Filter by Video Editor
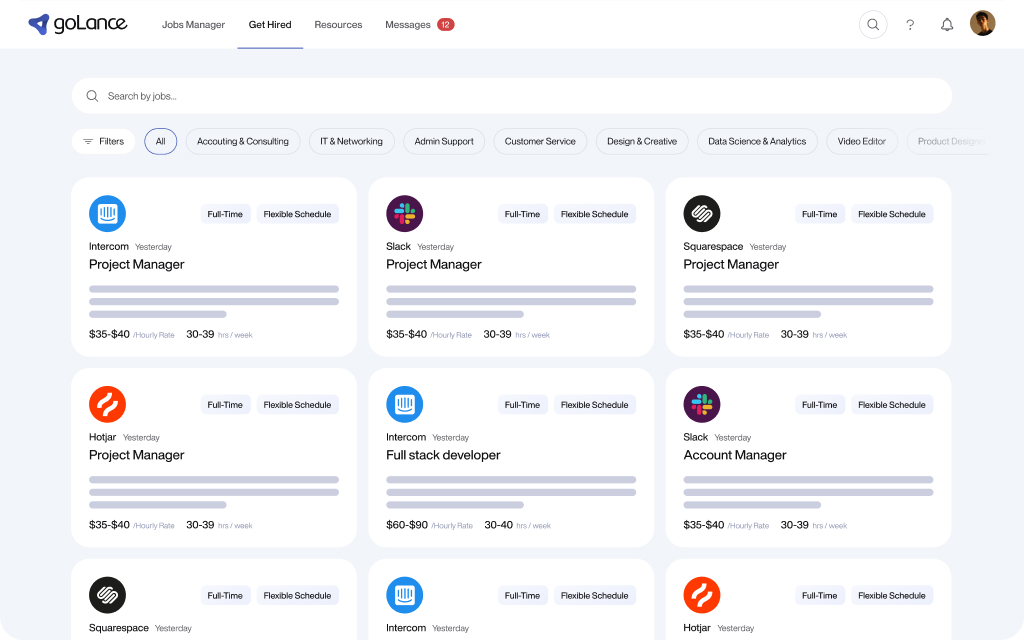Screen dimensions: 1024x640 862,141
